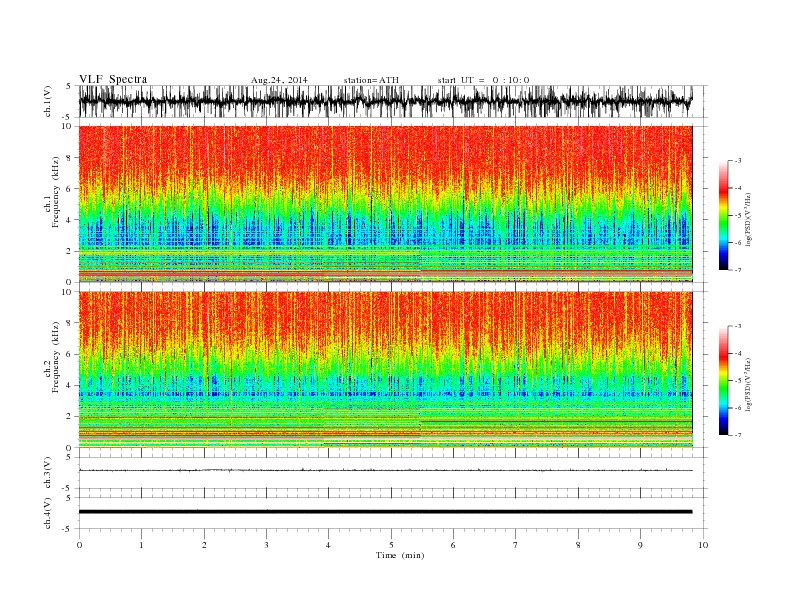Click the "0" tick on the Time axis
792x612 pixels.
pos(79,545)
